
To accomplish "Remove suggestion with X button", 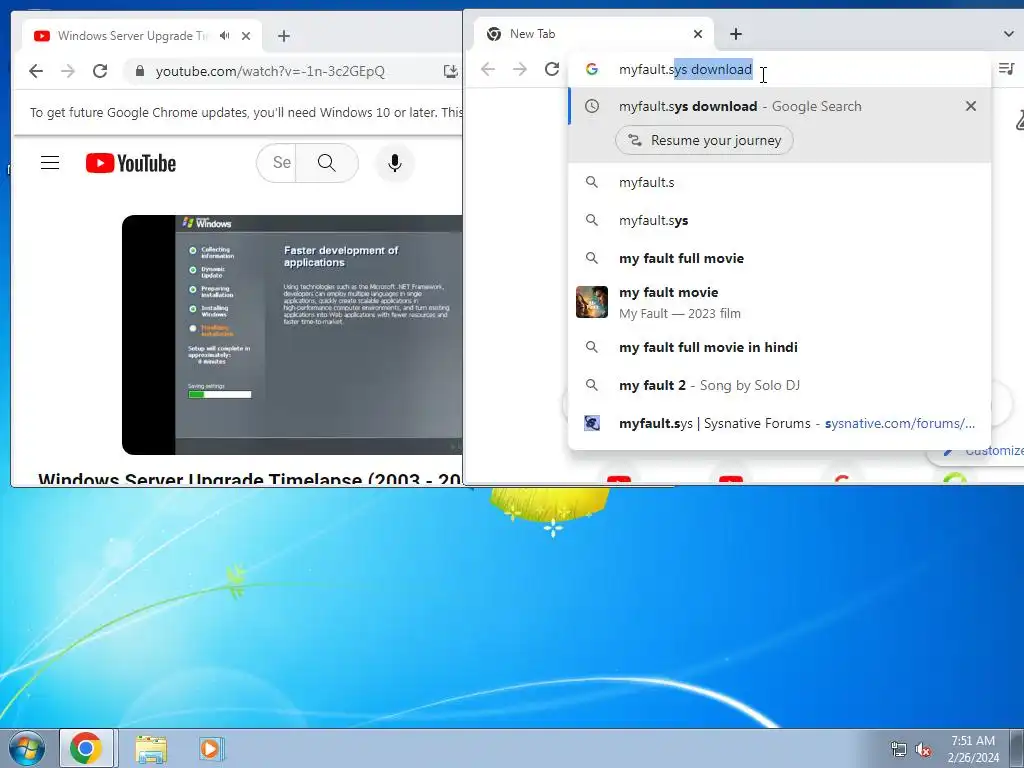I will pos(971,106).
